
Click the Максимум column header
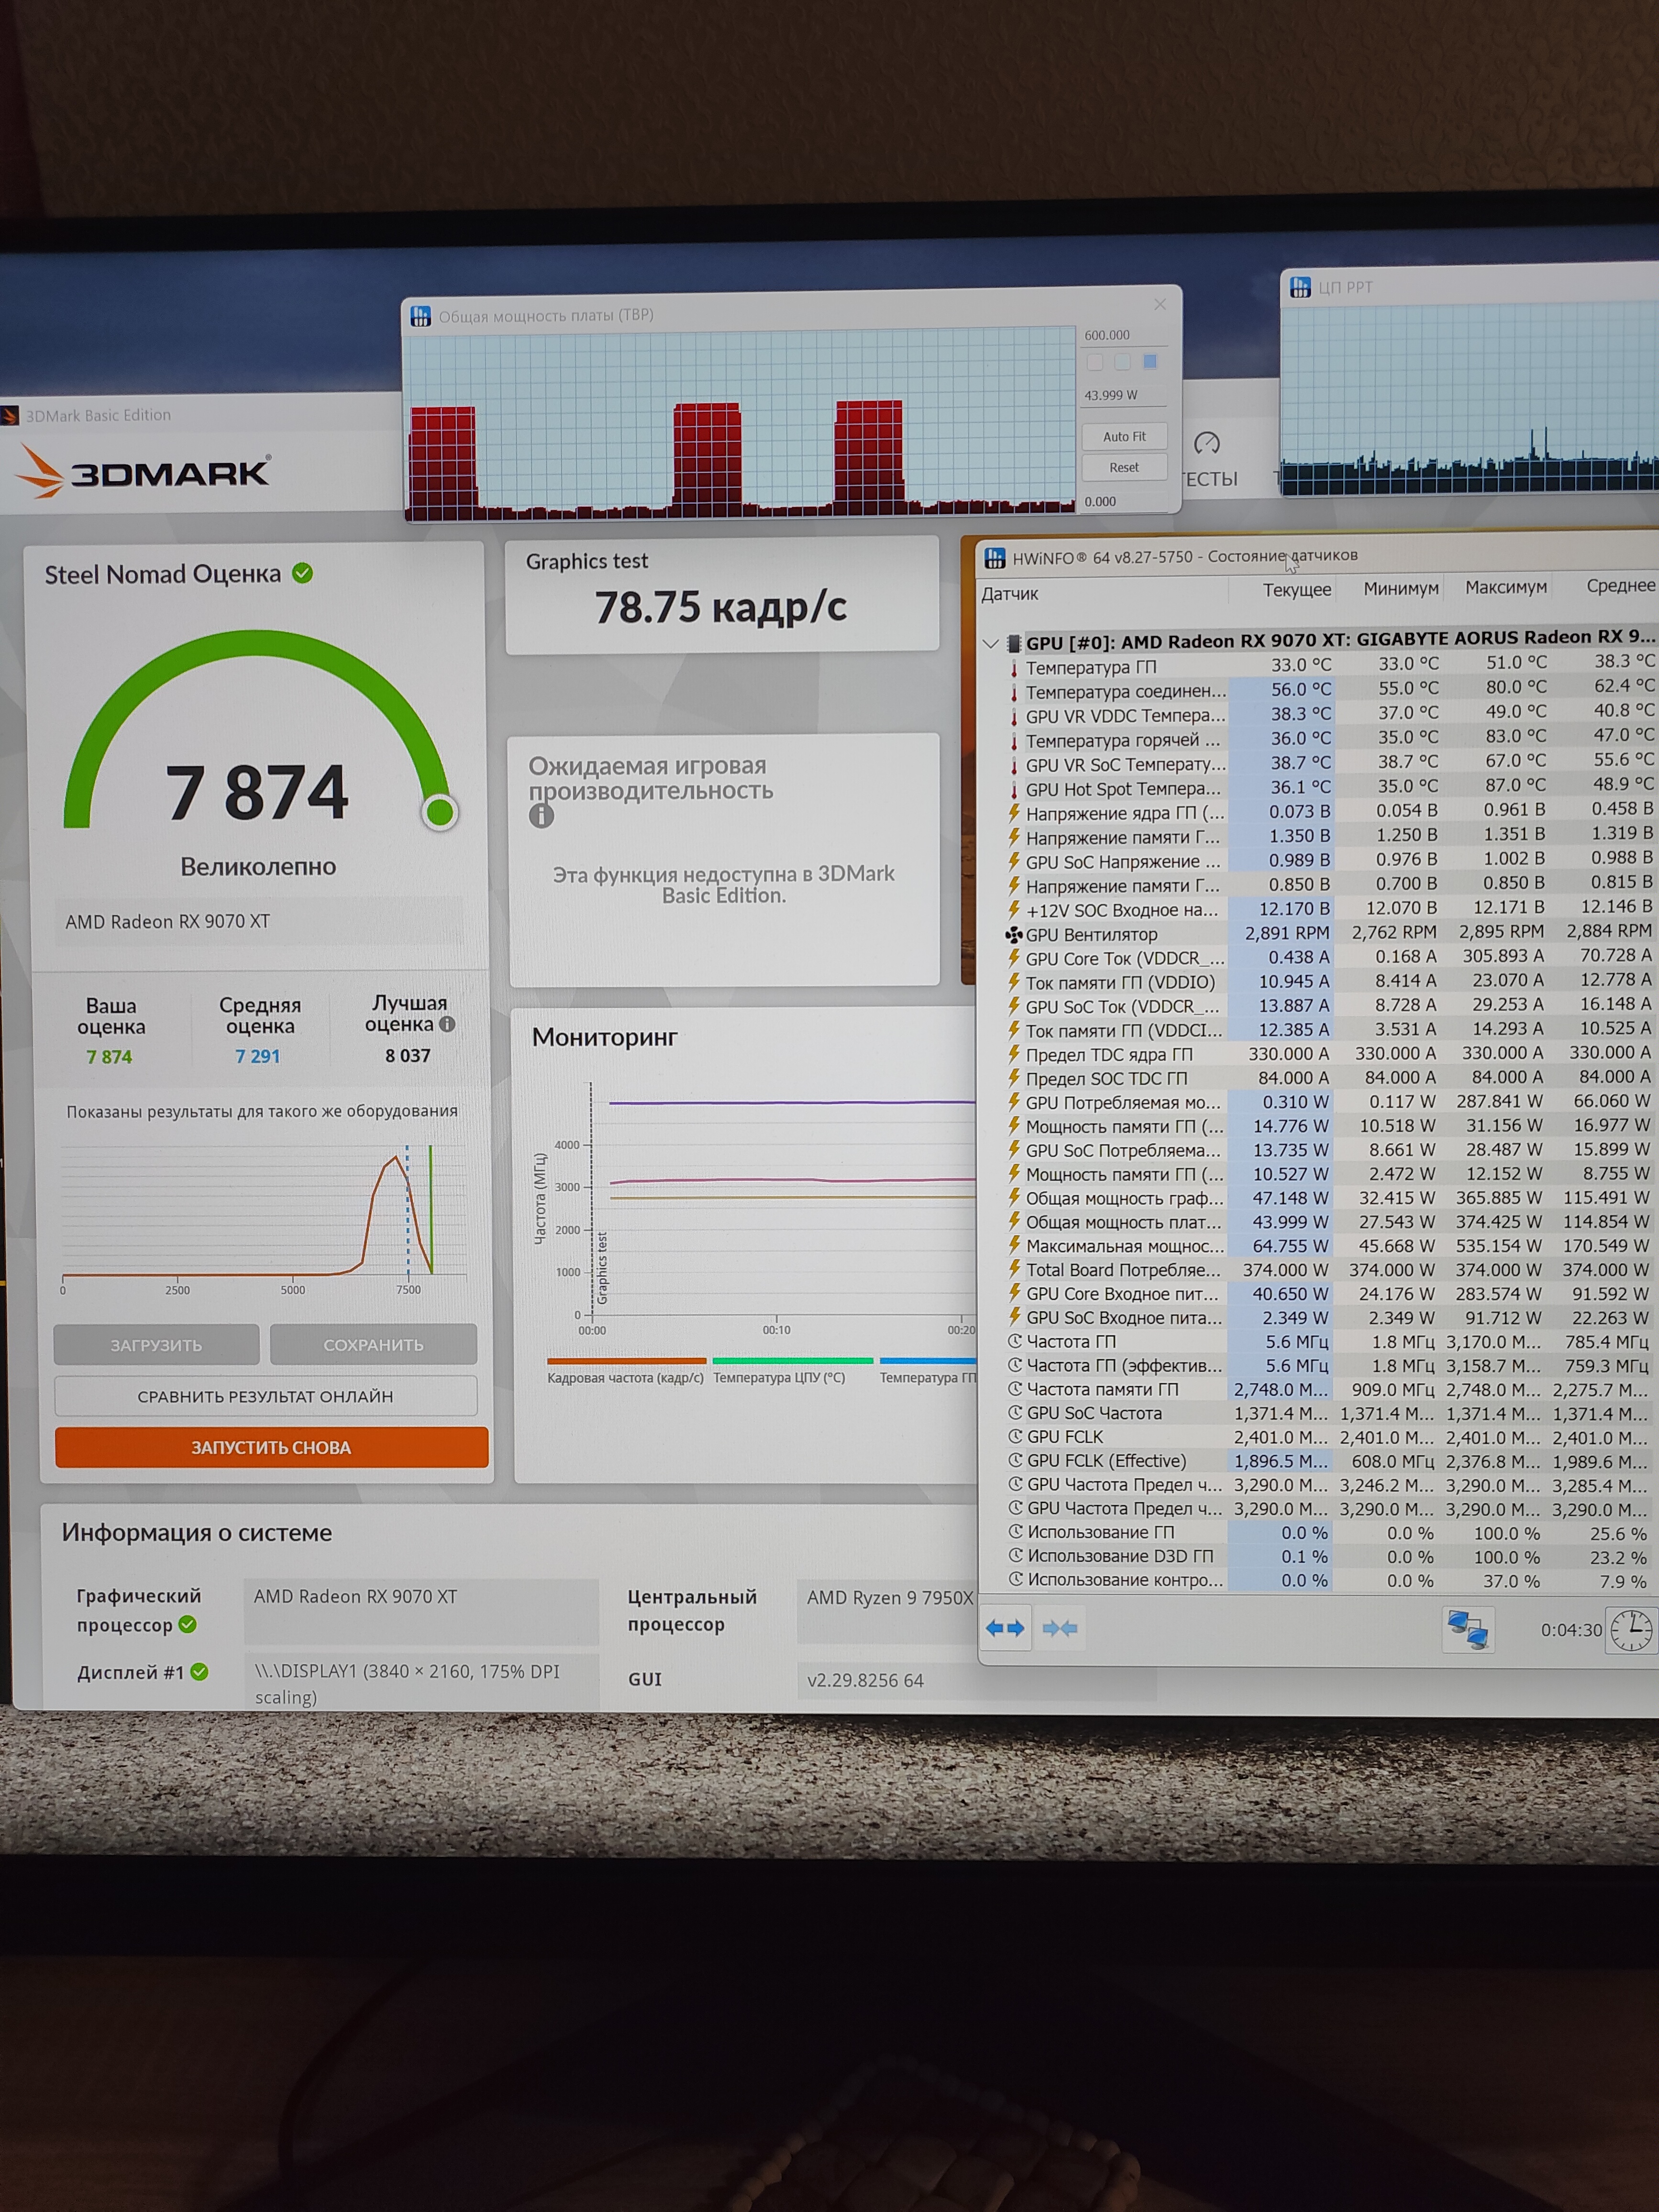pyautogui.click(x=1506, y=587)
